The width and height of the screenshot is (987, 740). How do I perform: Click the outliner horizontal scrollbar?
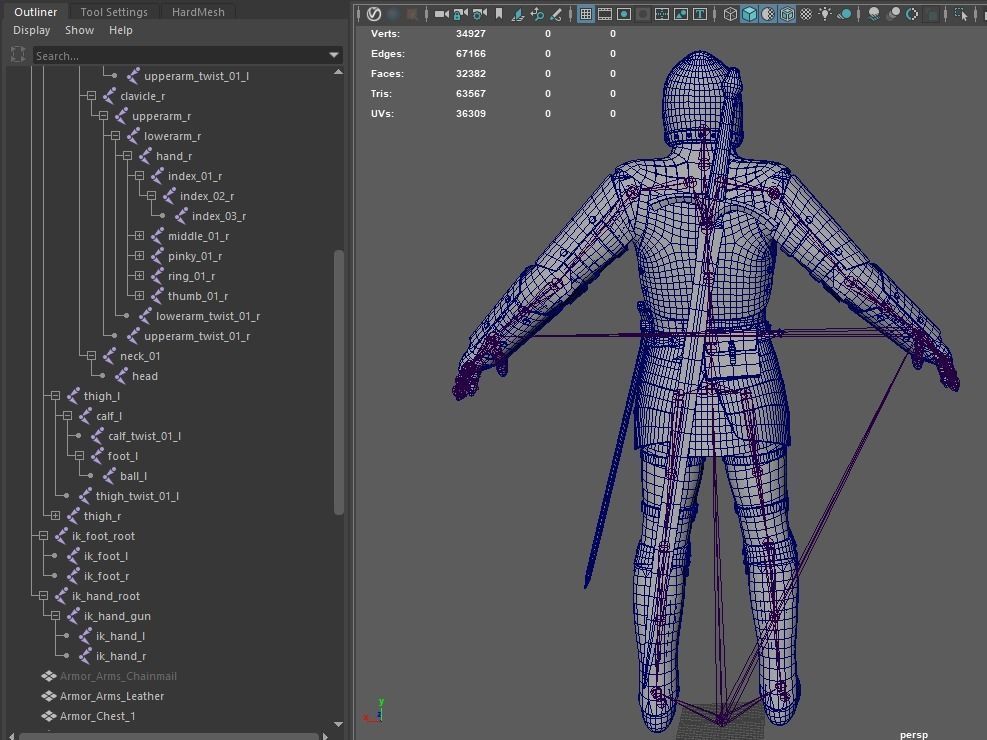point(168,736)
